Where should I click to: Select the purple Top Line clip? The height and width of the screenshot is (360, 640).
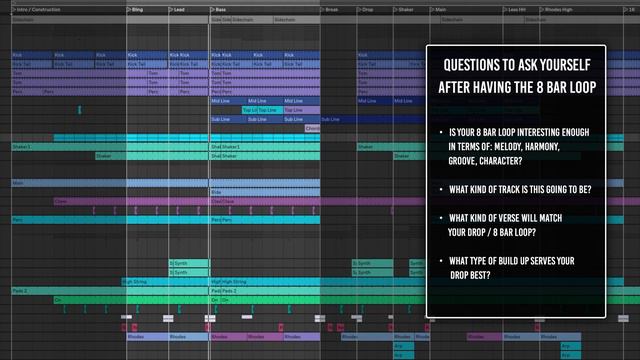[x=302, y=110]
